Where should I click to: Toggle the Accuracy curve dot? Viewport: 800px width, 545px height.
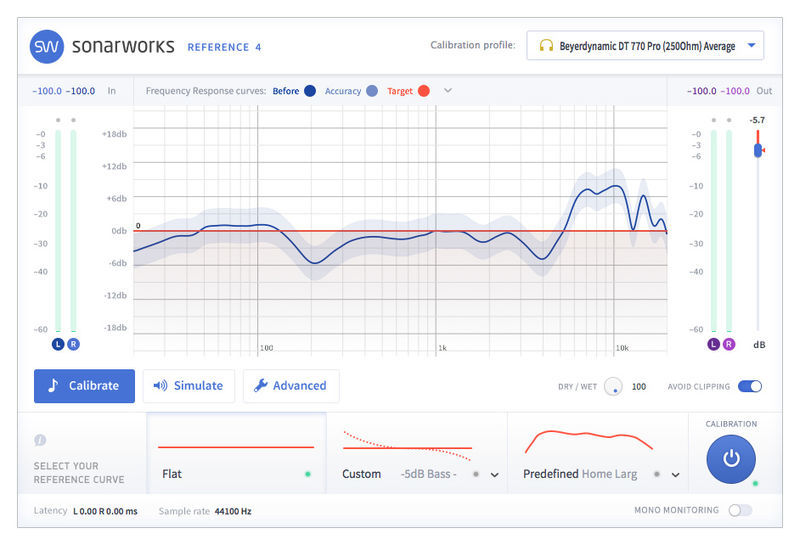[x=372, y=91]
